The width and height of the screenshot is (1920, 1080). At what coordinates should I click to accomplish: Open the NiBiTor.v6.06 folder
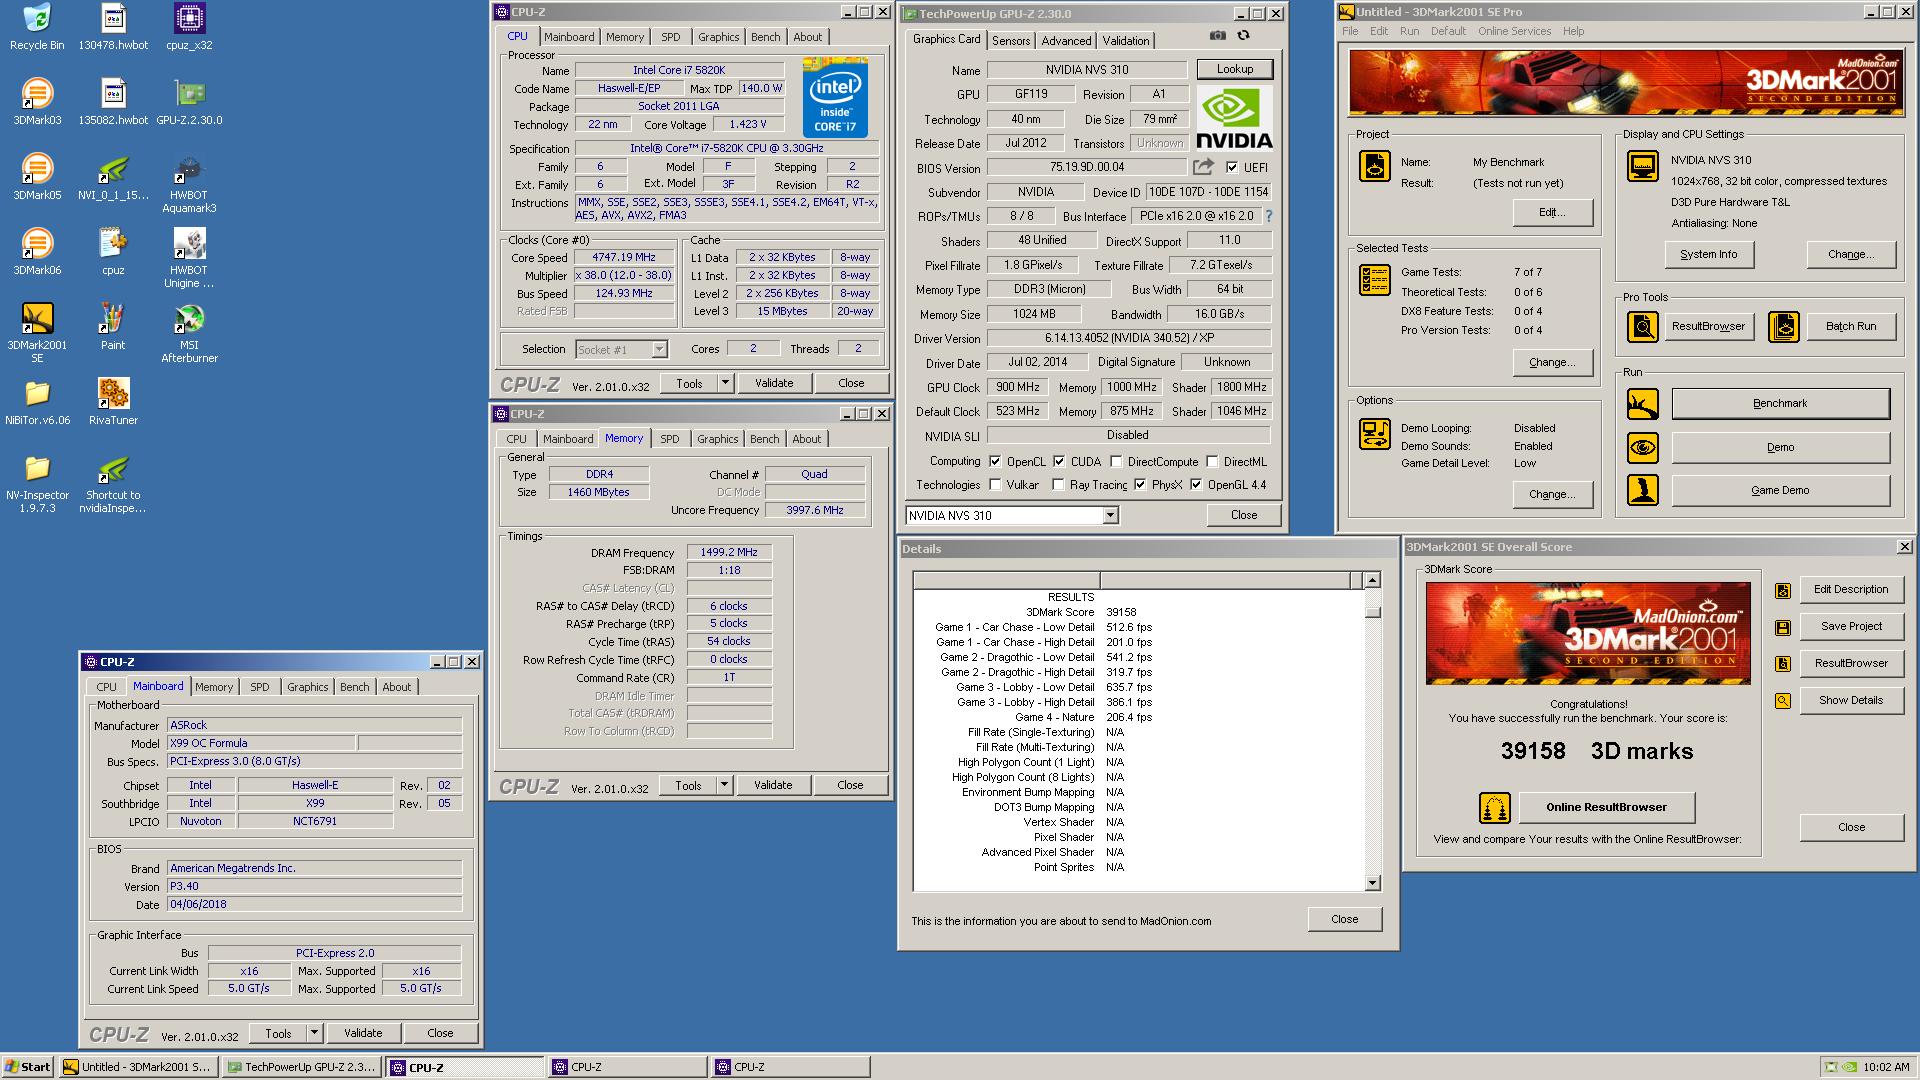(37, 402)
